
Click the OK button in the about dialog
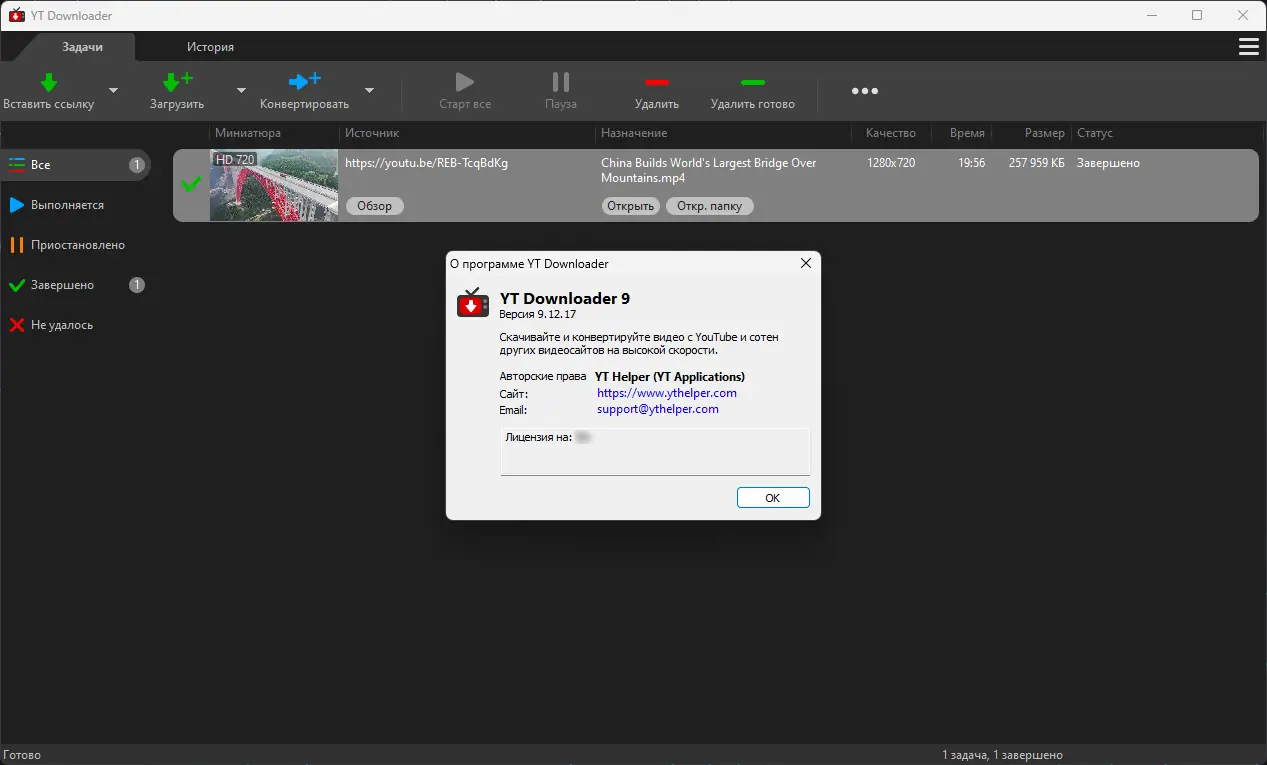[772, 497]
